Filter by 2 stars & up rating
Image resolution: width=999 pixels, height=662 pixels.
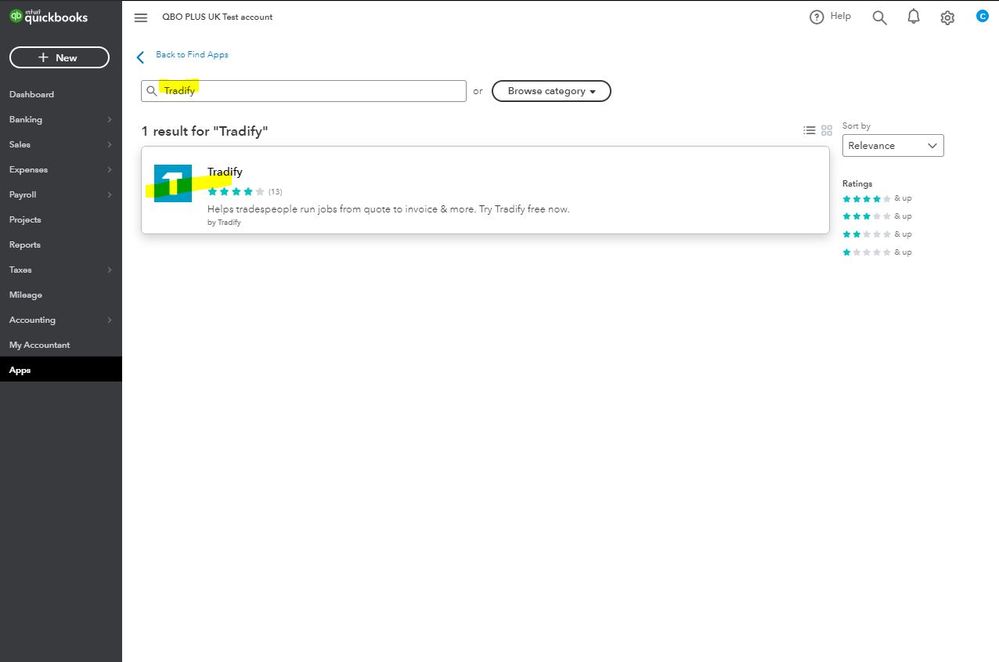point(877,234)
